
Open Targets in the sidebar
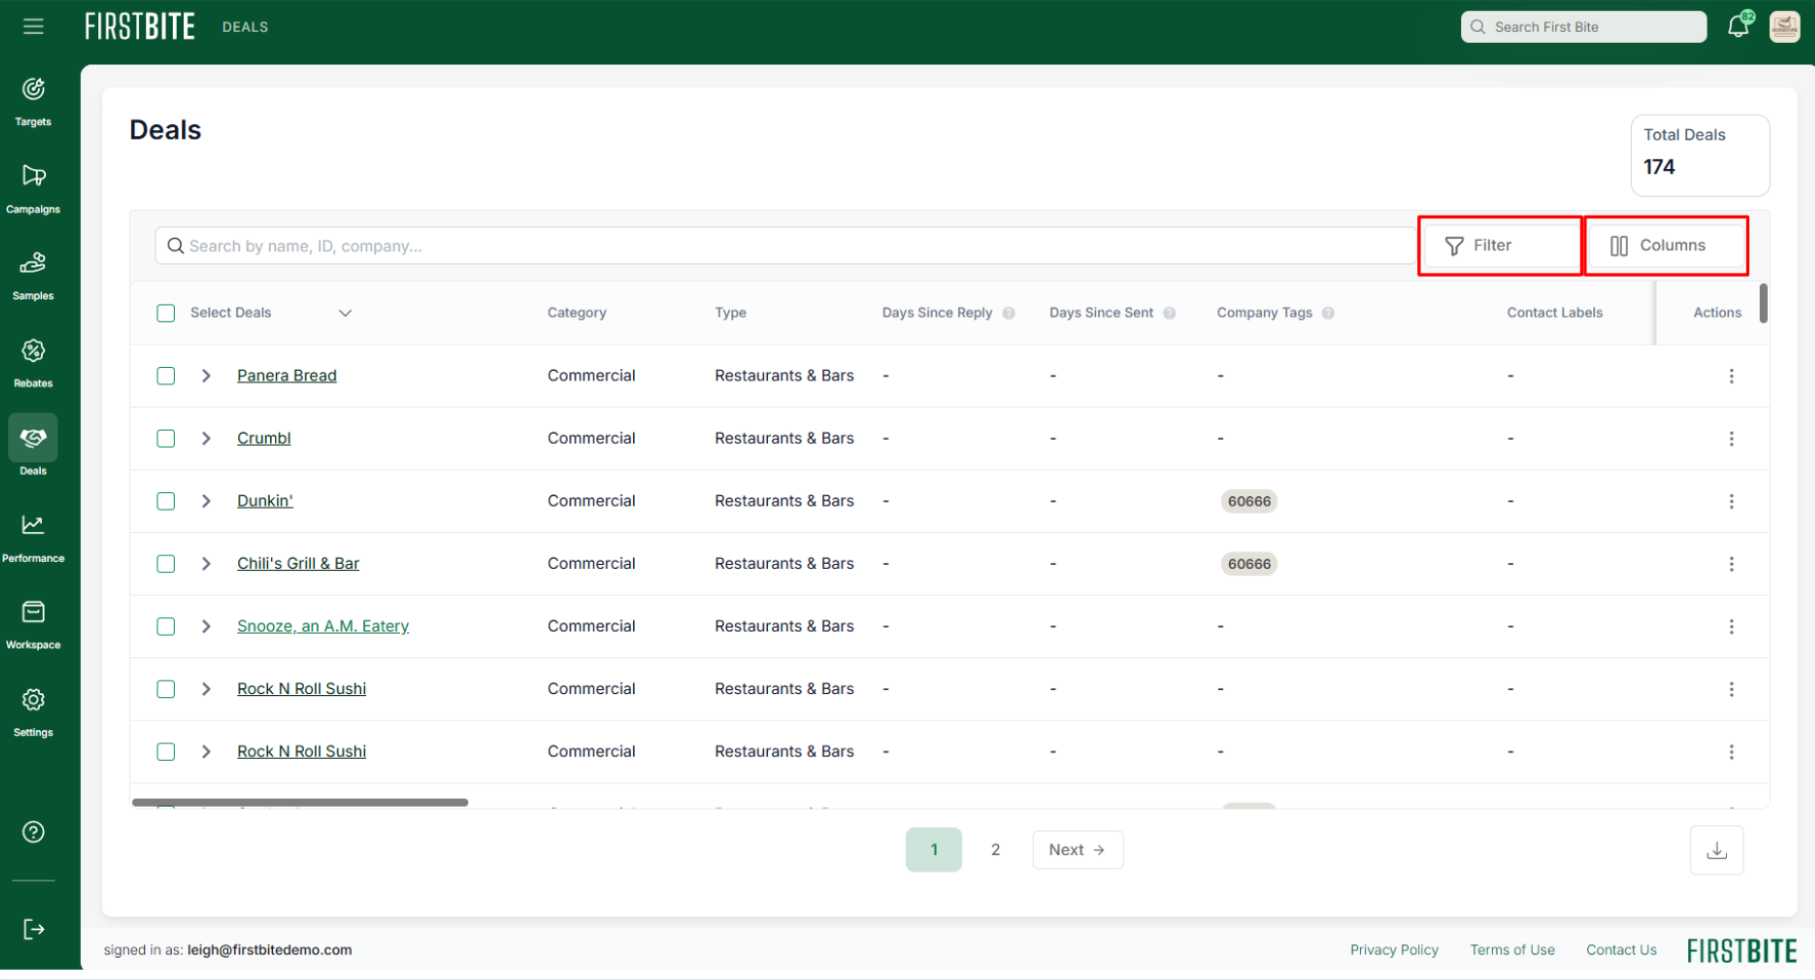[x=33, y=102]
